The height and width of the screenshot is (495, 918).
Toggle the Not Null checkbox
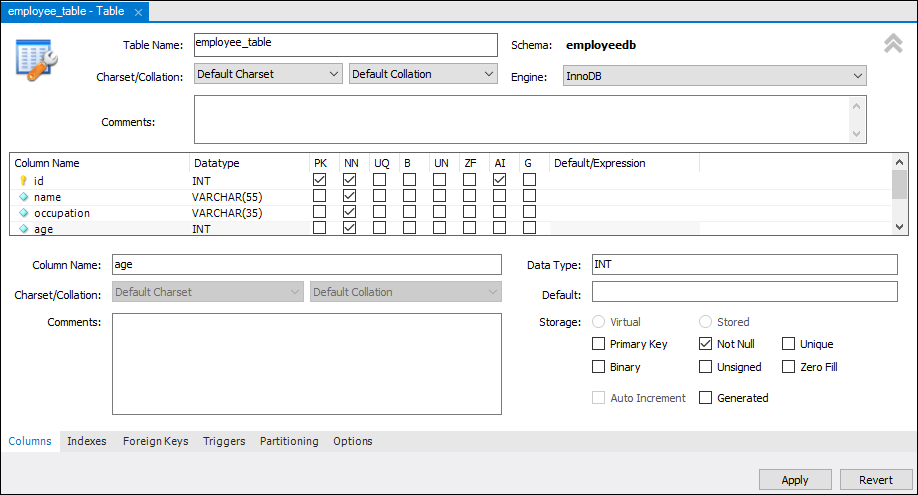click(706, 344)
